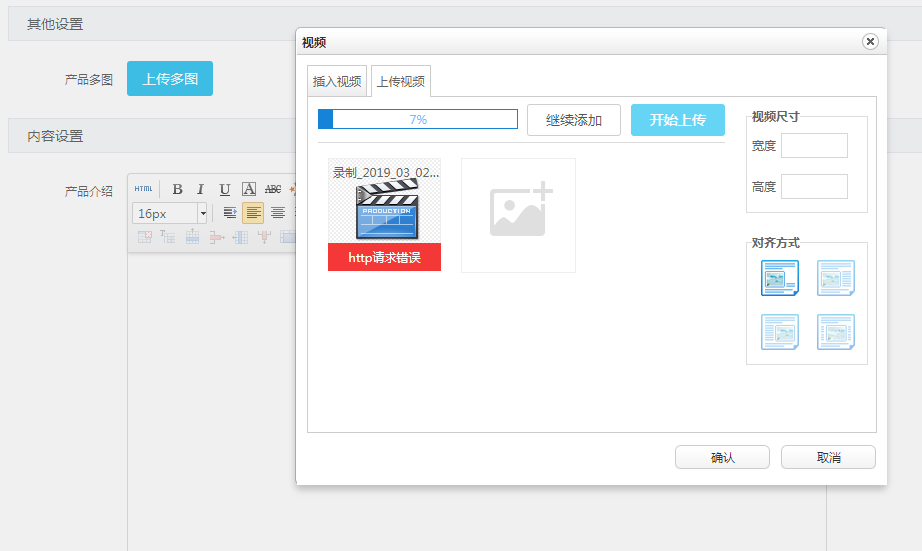Click the 7% upload progress bar
This screenshot has height=551, width=922.
coord(417,119)
